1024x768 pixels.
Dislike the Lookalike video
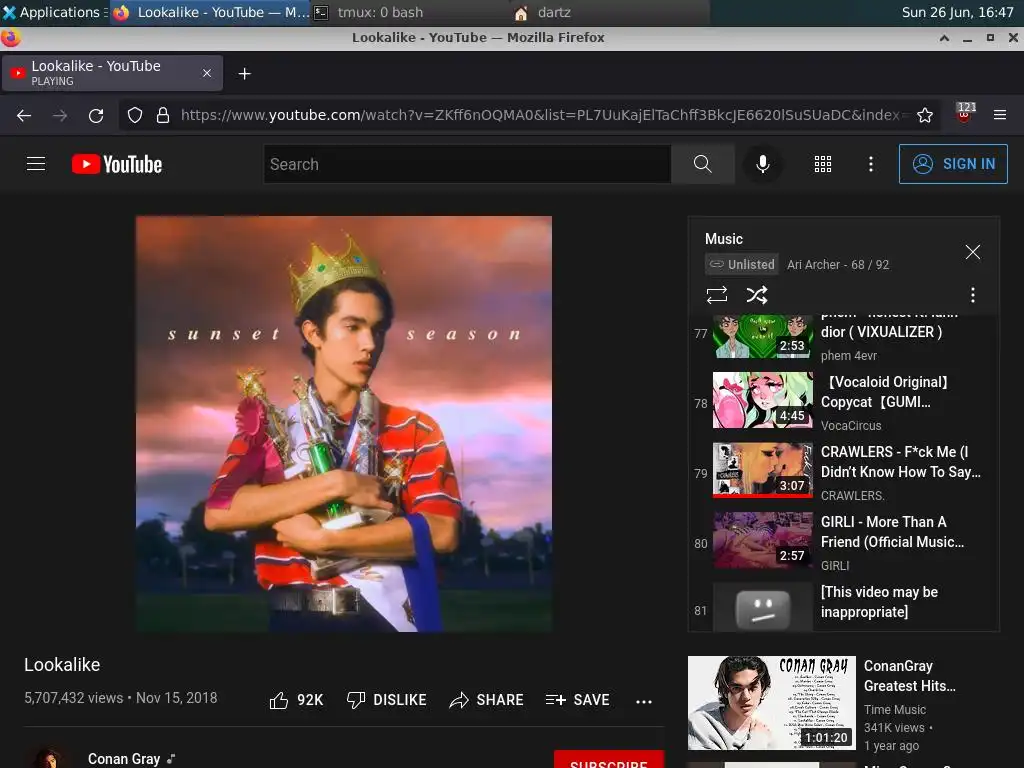(386, 700)
